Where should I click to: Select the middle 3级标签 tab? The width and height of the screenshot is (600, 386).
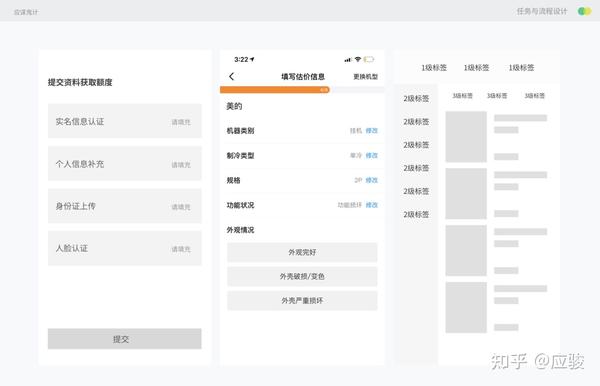coord(497,96)
